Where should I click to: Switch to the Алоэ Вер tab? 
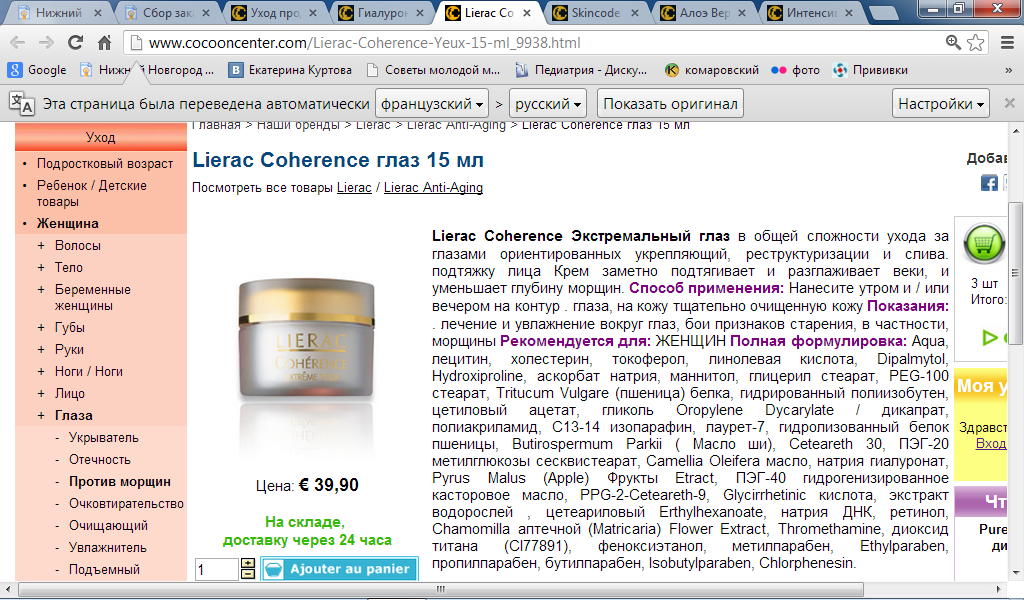(704, 13)
